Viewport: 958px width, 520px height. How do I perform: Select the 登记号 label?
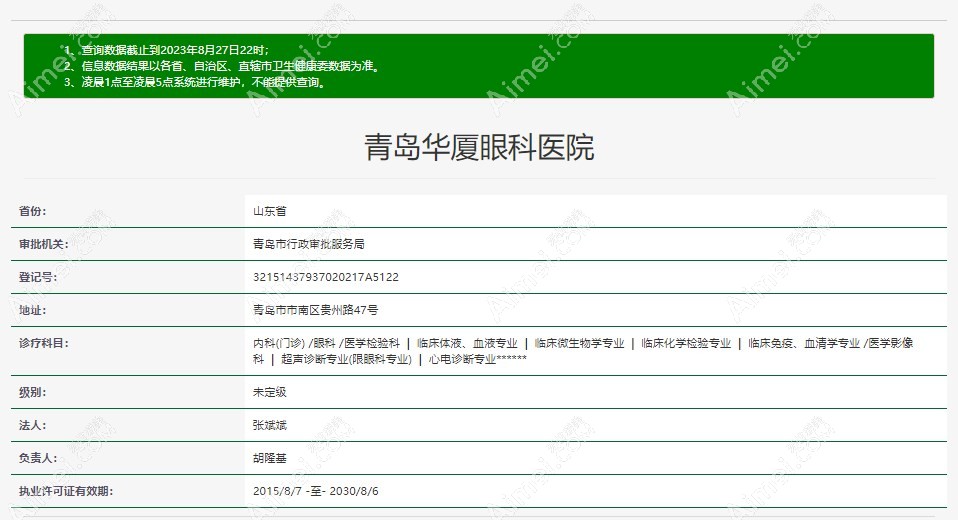pyautogui.click(x=38, y=277)
